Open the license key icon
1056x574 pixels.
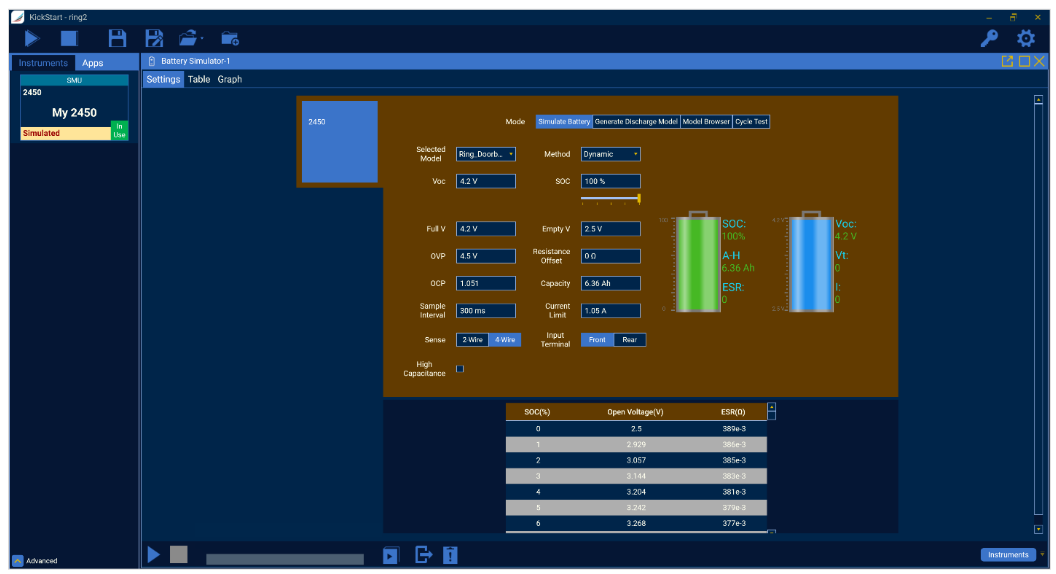pos(990,38)
